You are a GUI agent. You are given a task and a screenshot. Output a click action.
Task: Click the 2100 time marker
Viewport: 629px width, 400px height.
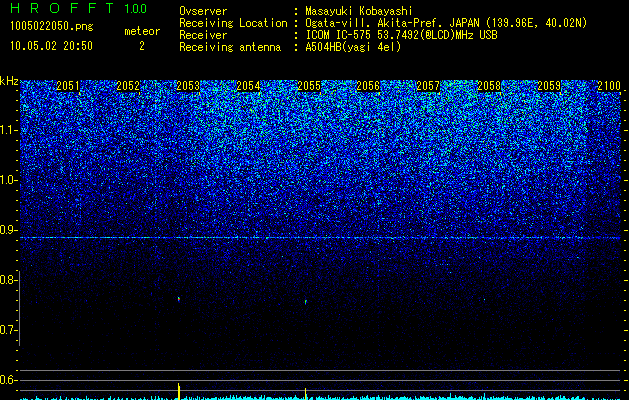coord(609,86)
